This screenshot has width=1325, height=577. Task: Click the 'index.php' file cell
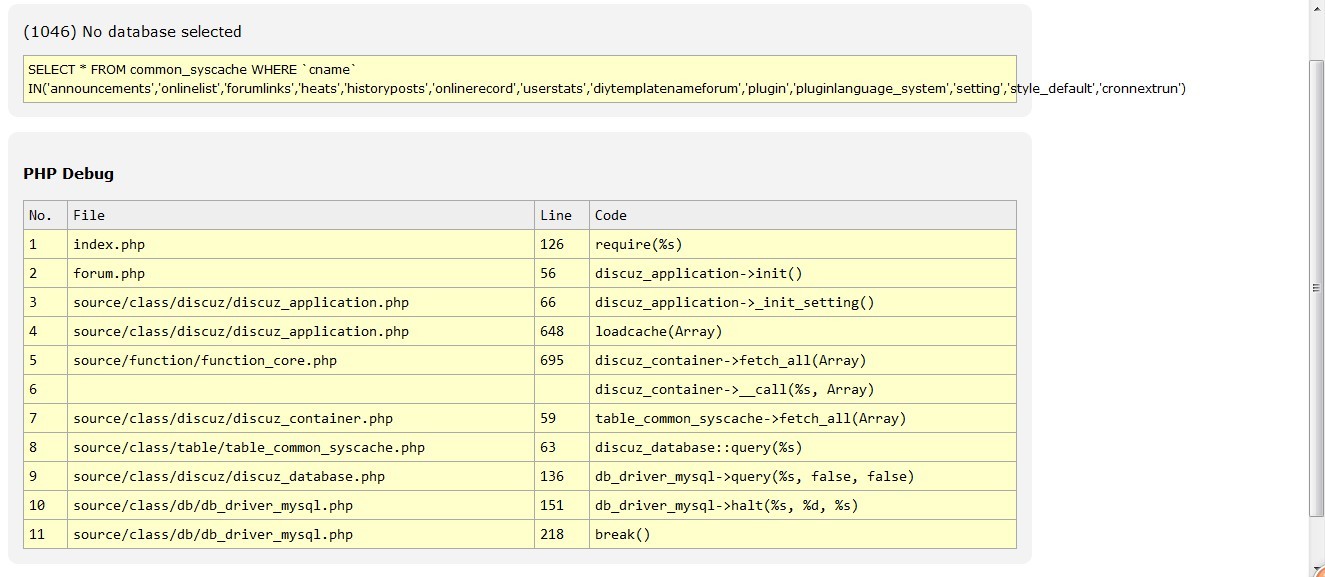301,244
